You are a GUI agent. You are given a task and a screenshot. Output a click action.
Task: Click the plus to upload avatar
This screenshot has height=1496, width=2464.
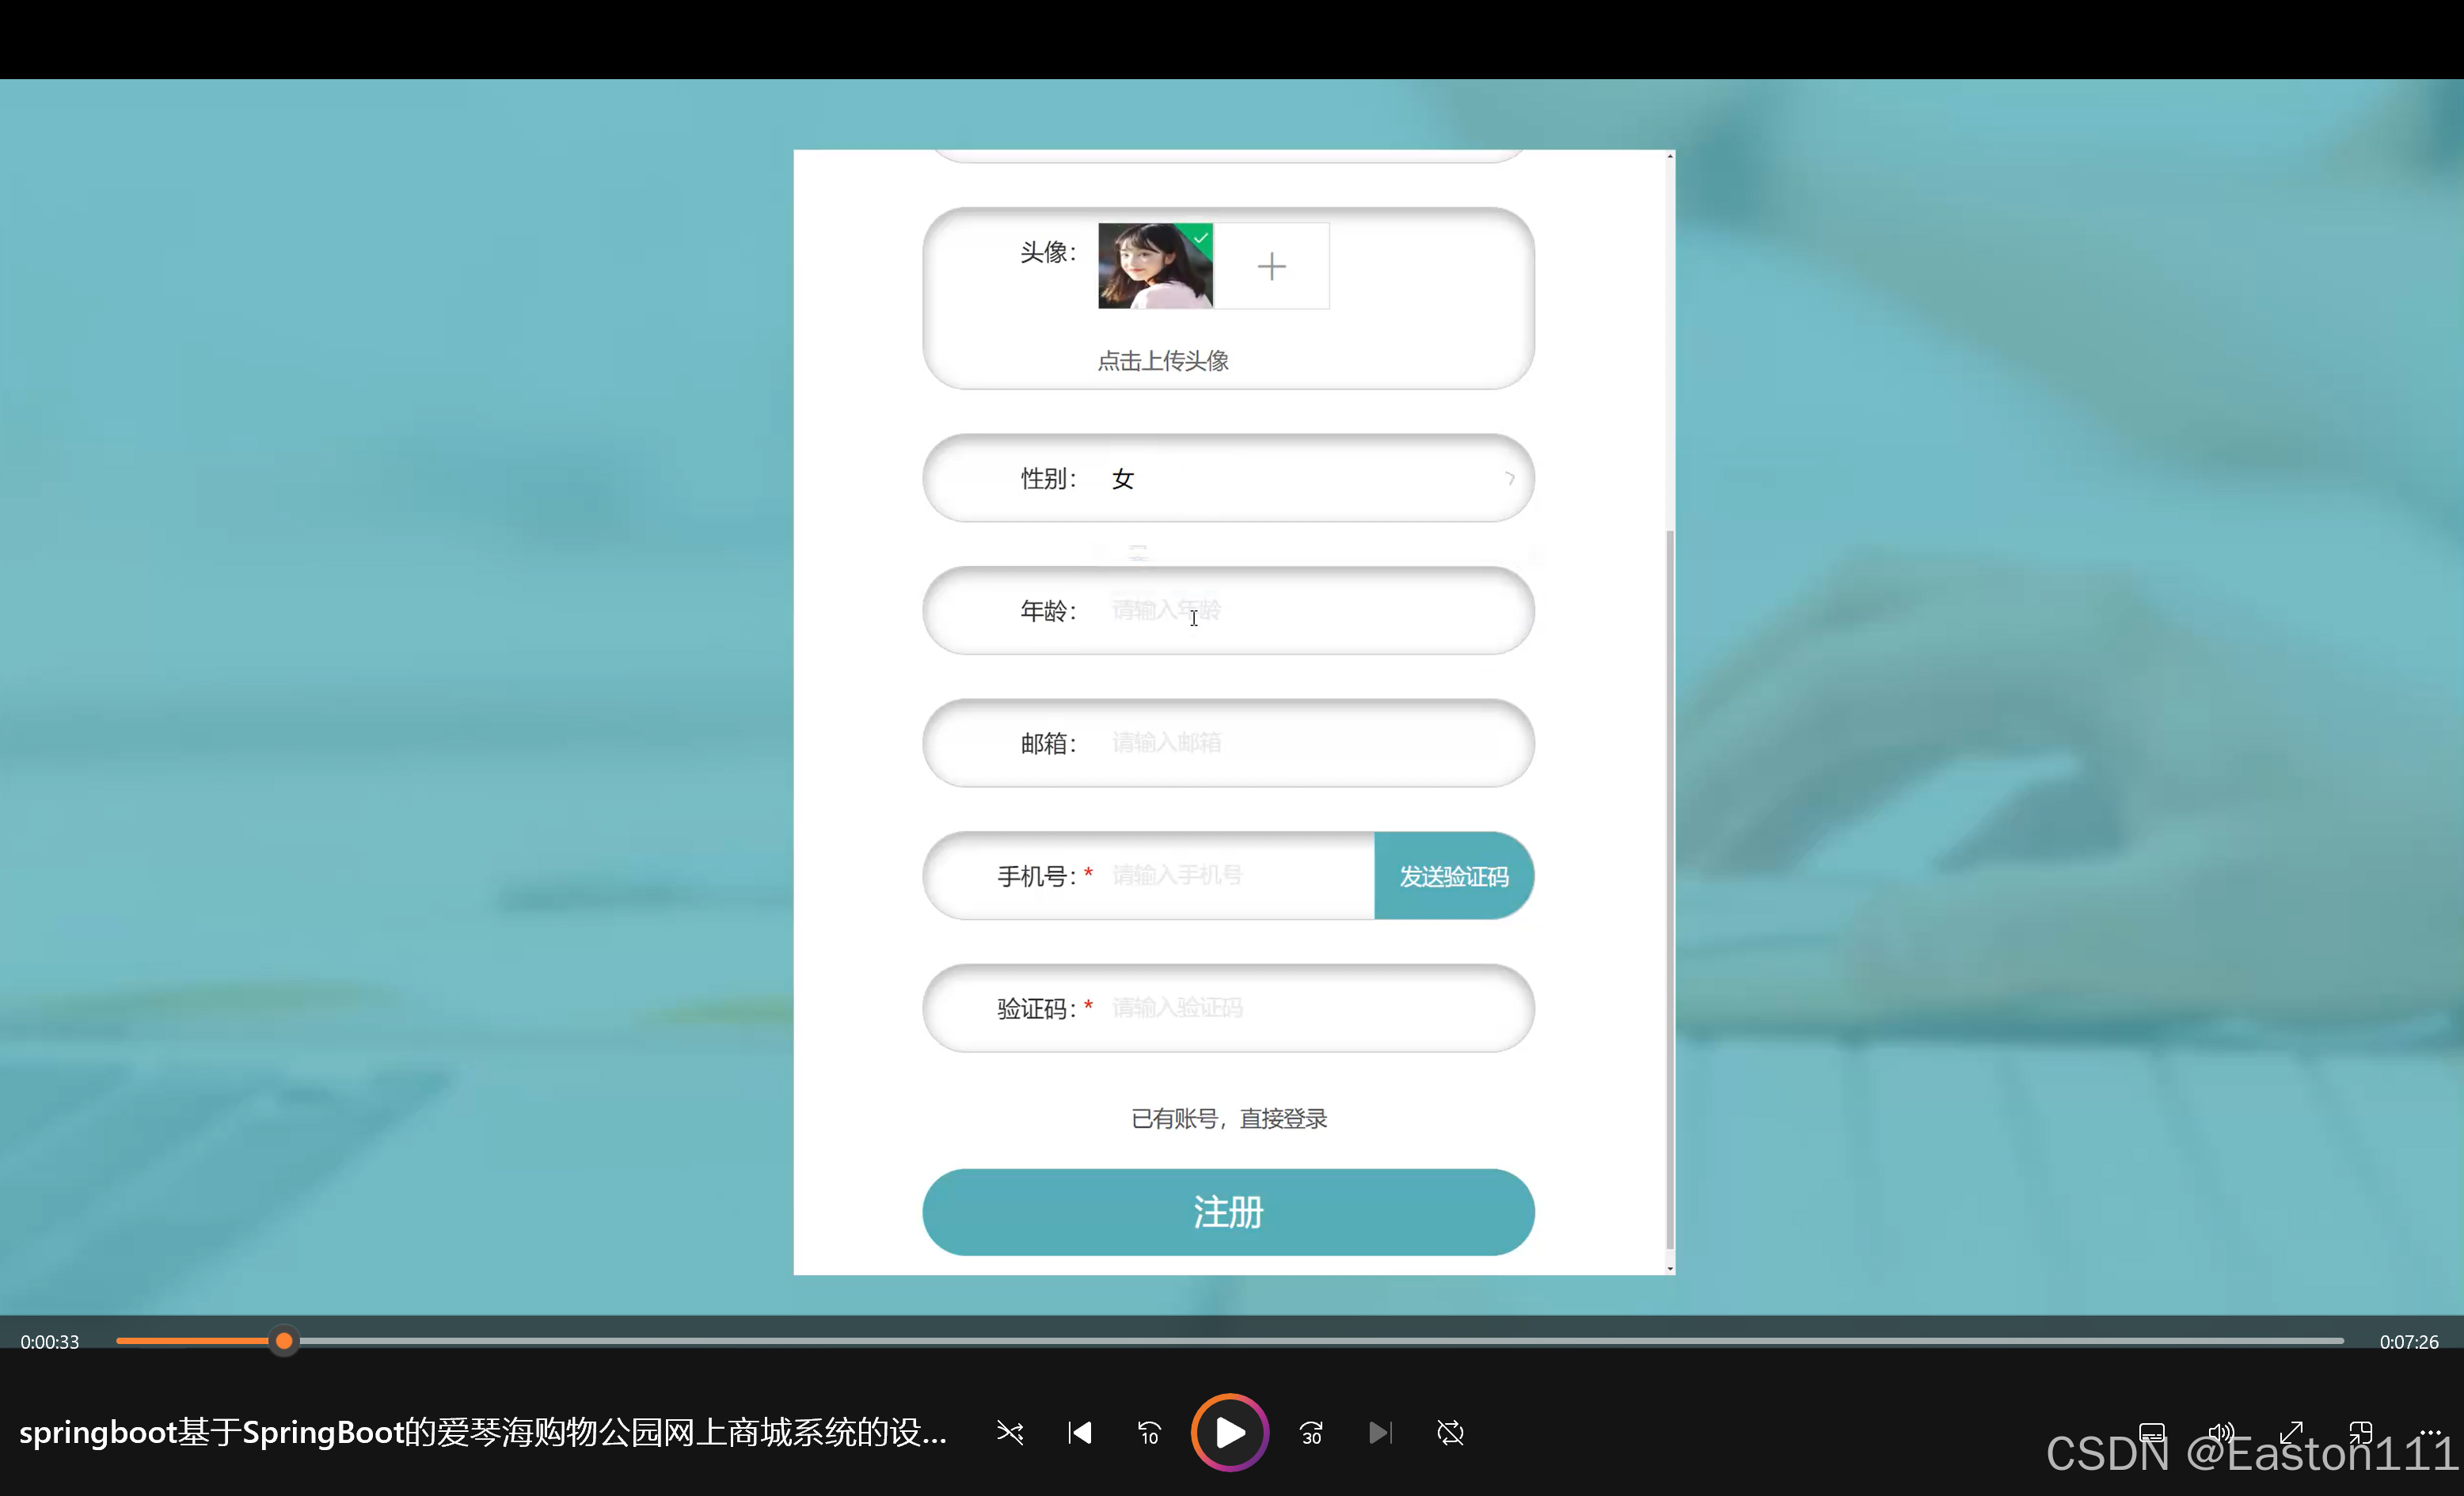[x=1271, y=266]
